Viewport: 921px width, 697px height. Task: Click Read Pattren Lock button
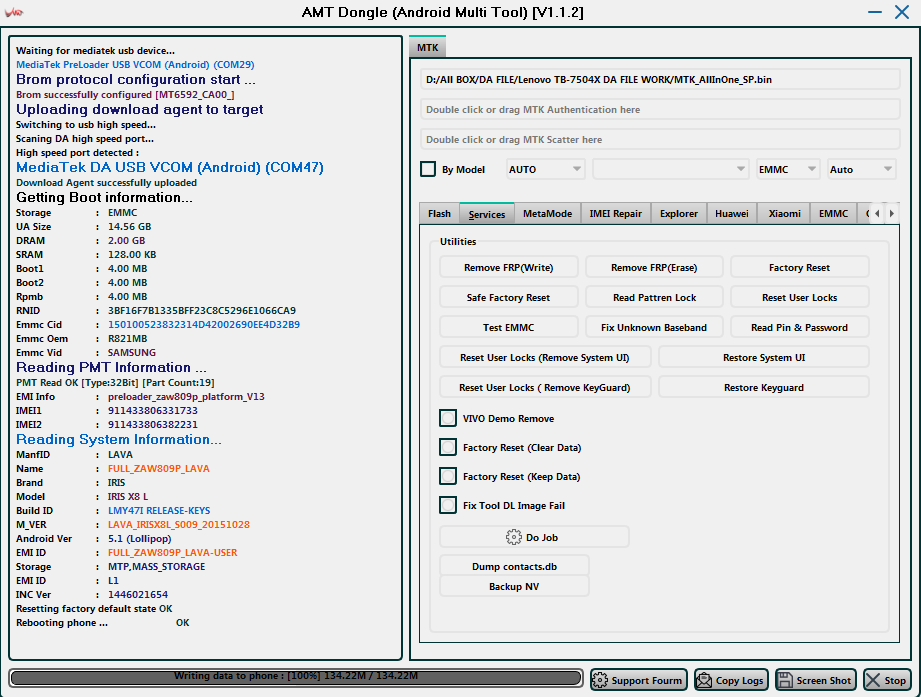pos(654,297)
